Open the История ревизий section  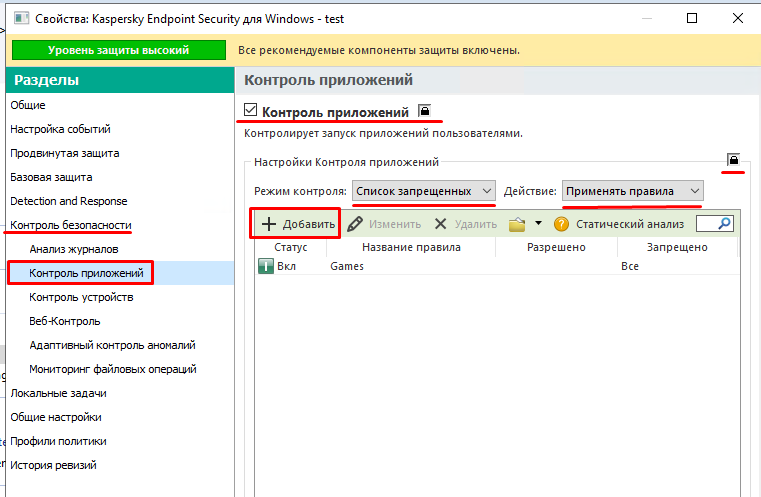point(53,465)
